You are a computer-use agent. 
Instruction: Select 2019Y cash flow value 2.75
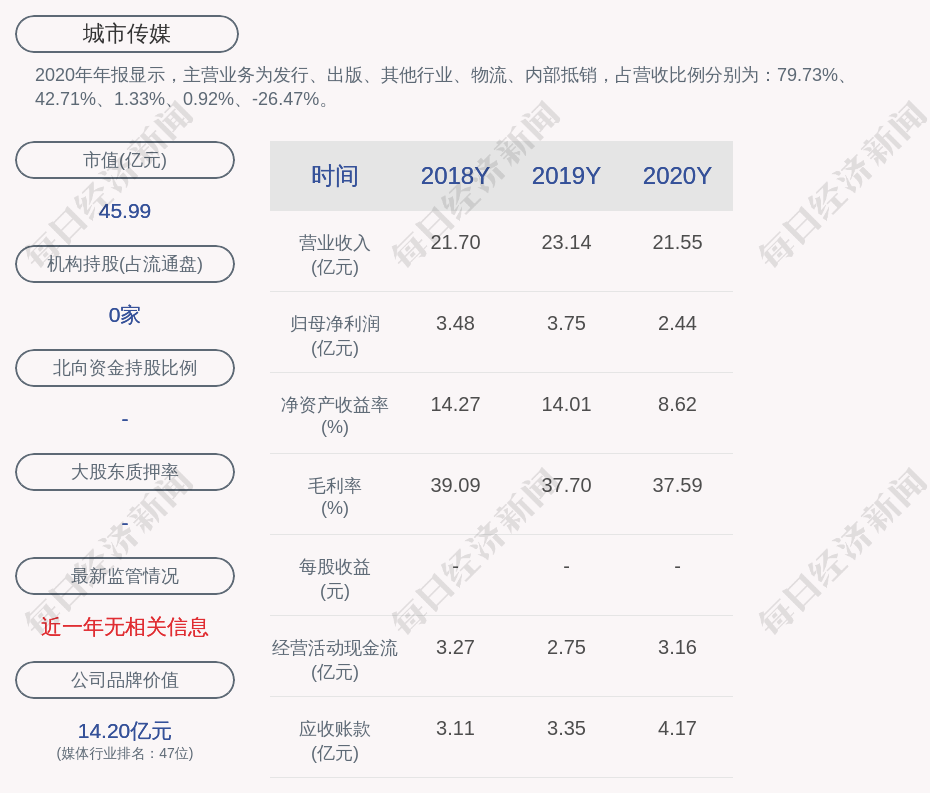[566, 647]
